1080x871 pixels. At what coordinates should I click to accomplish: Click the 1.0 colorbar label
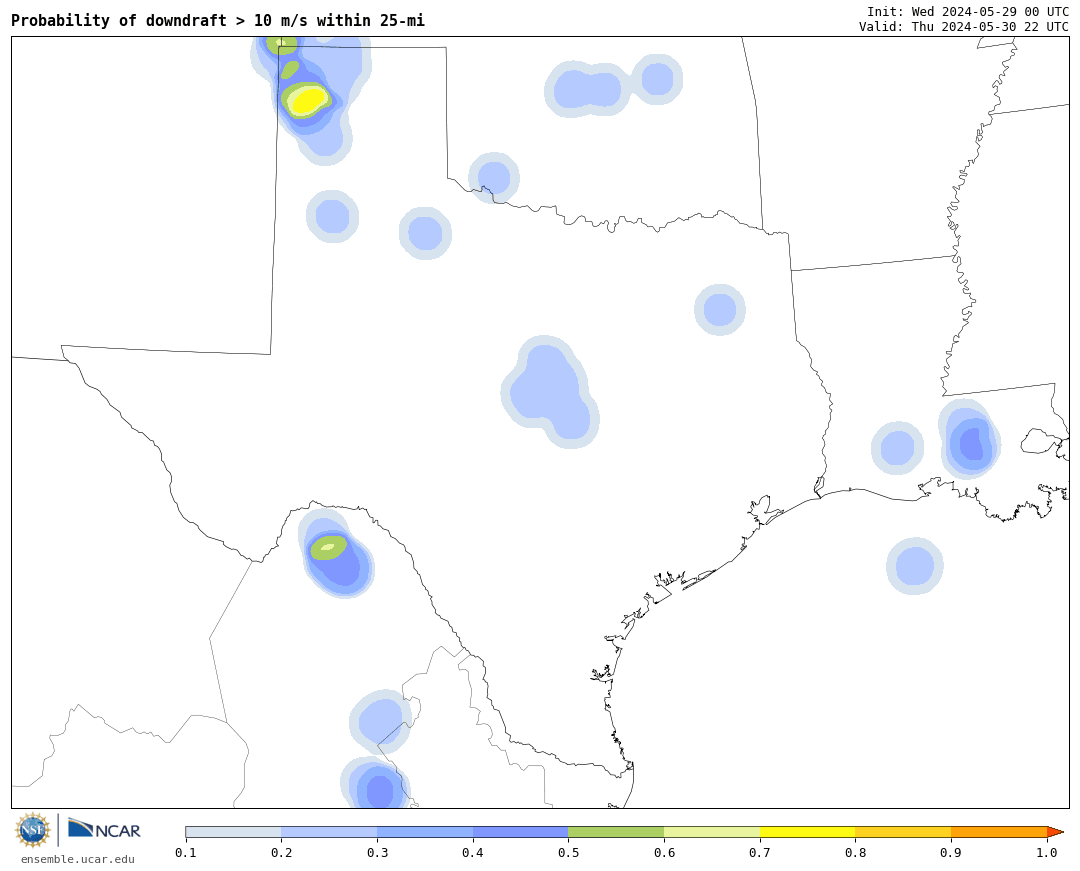1047,853
